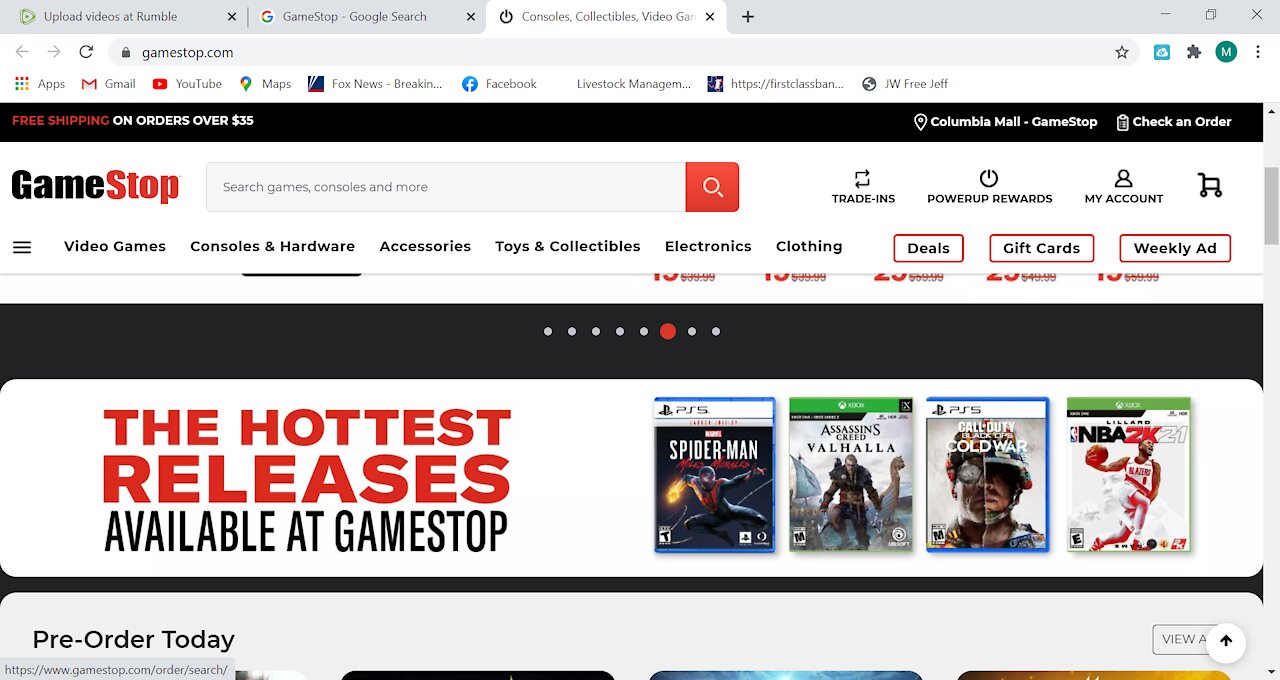1280x680 pixels.
Task: Click Assassin's Creed Valhalla game cover
Action: pos(851,475)
